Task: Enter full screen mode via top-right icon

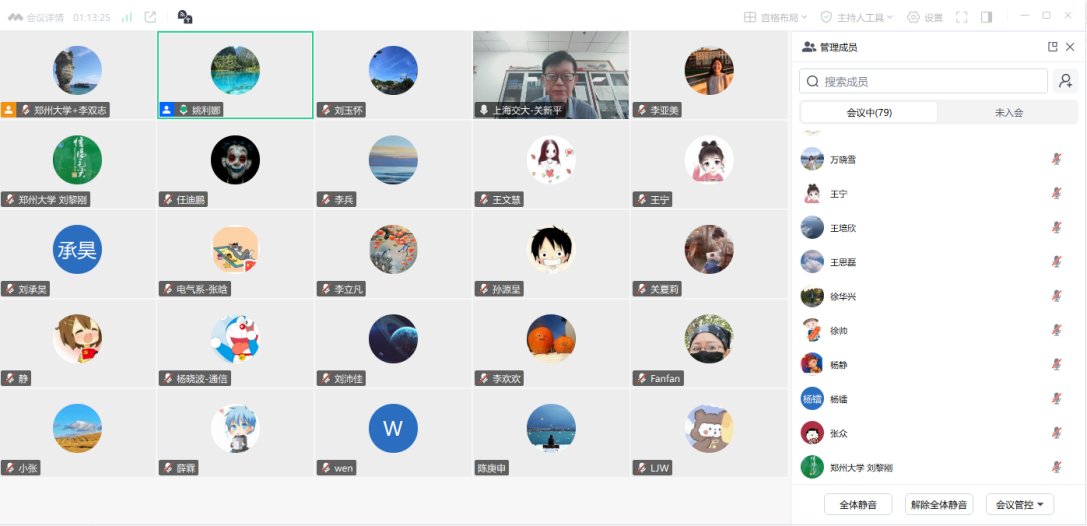Action: tap(961, 17)
